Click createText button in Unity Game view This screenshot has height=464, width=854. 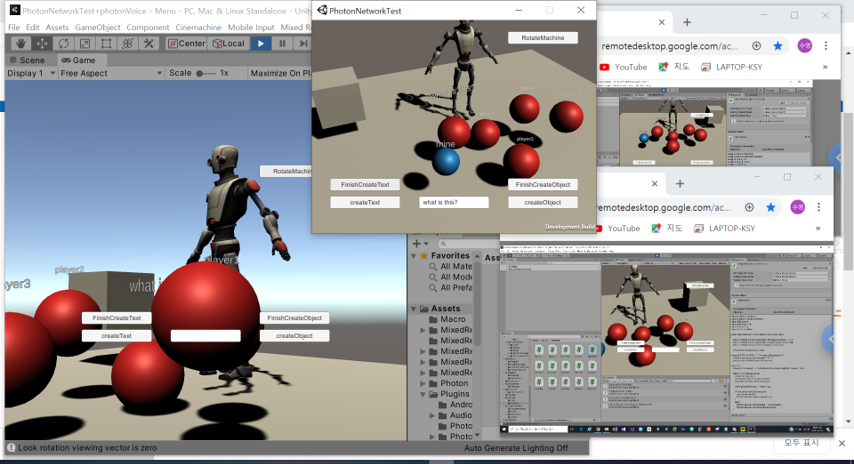click(x=117, y=335)
